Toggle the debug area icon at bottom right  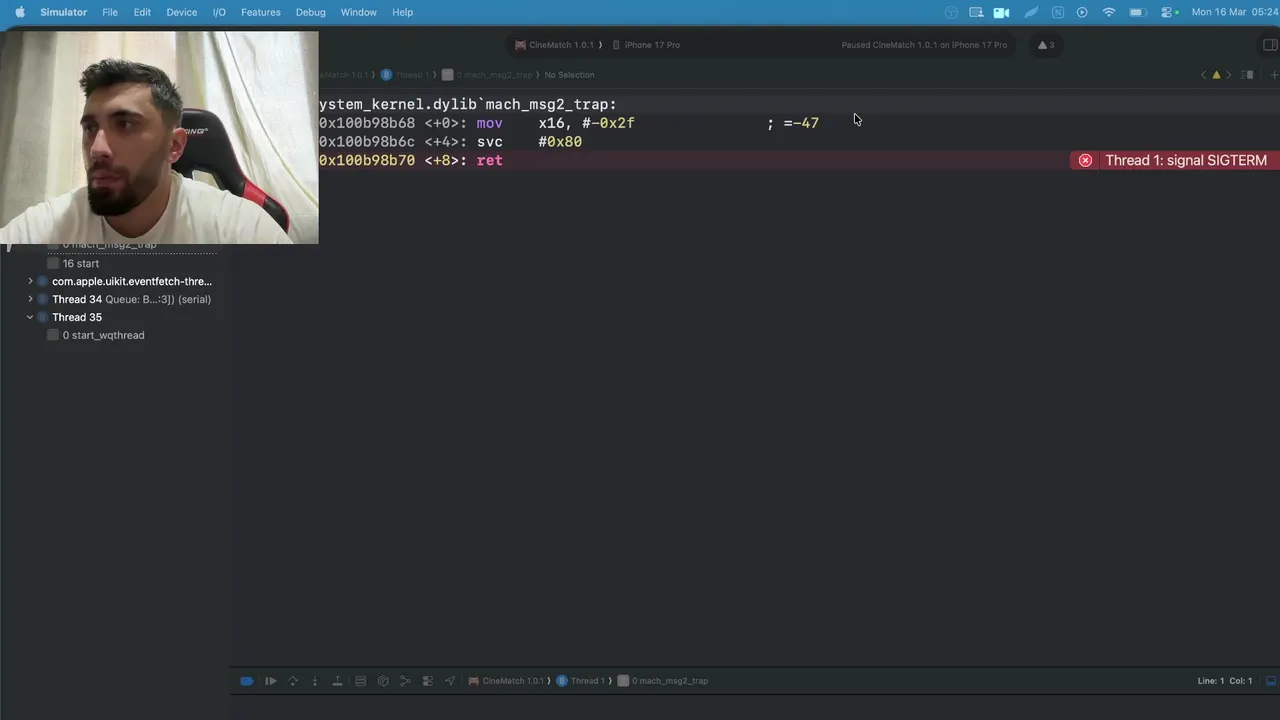pos(1271,681)
